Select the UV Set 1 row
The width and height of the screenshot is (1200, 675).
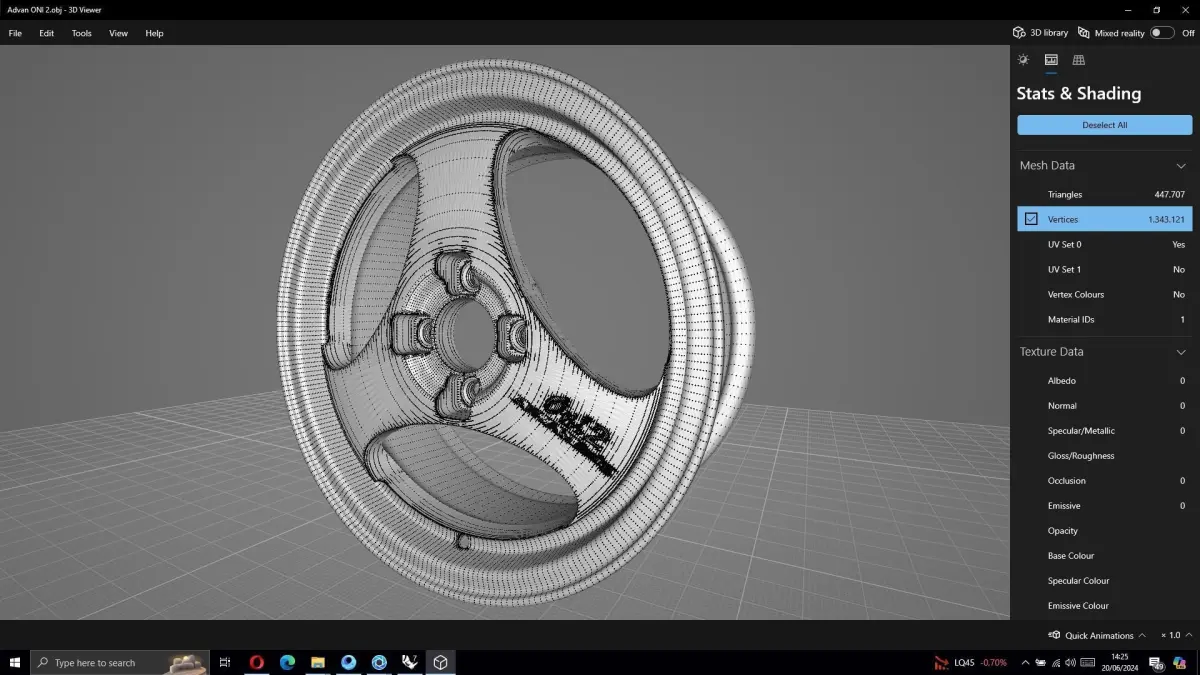tap(1104, 269)
